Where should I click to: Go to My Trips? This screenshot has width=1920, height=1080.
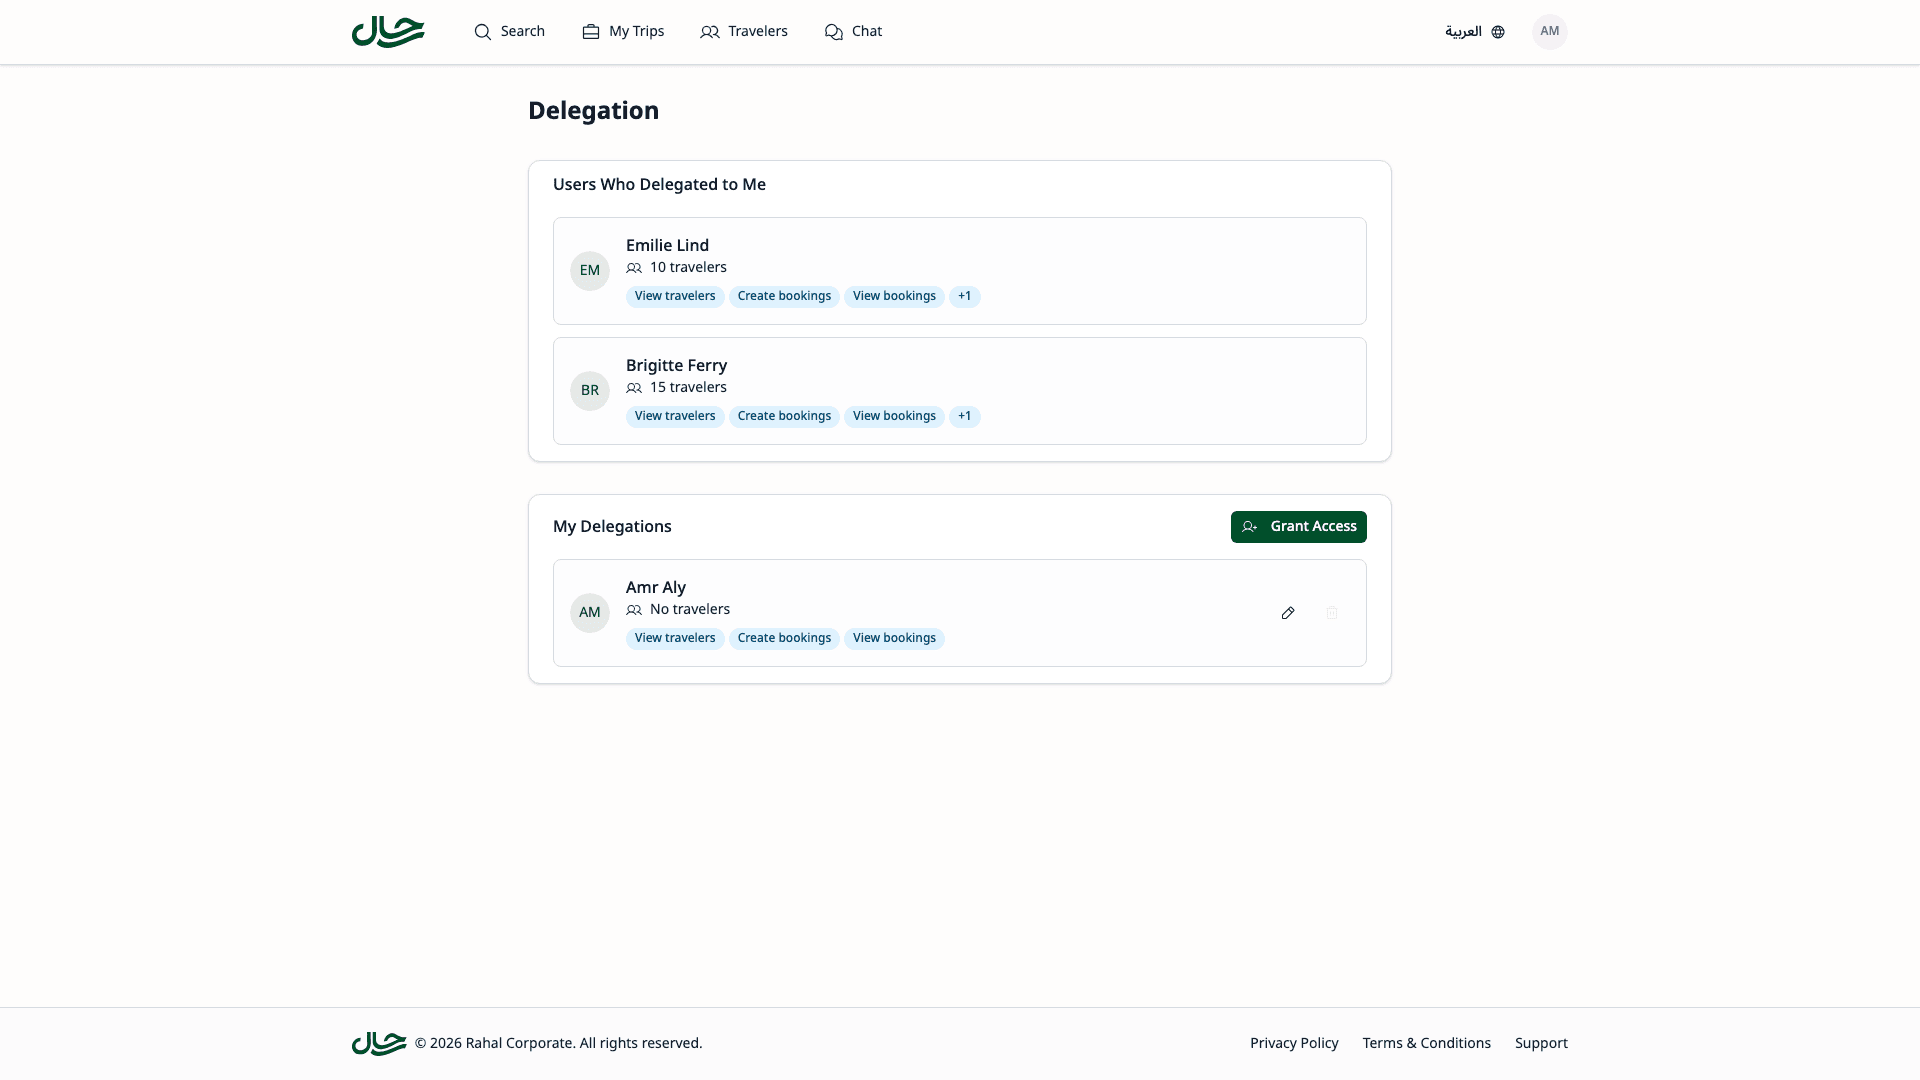[623, 32]
